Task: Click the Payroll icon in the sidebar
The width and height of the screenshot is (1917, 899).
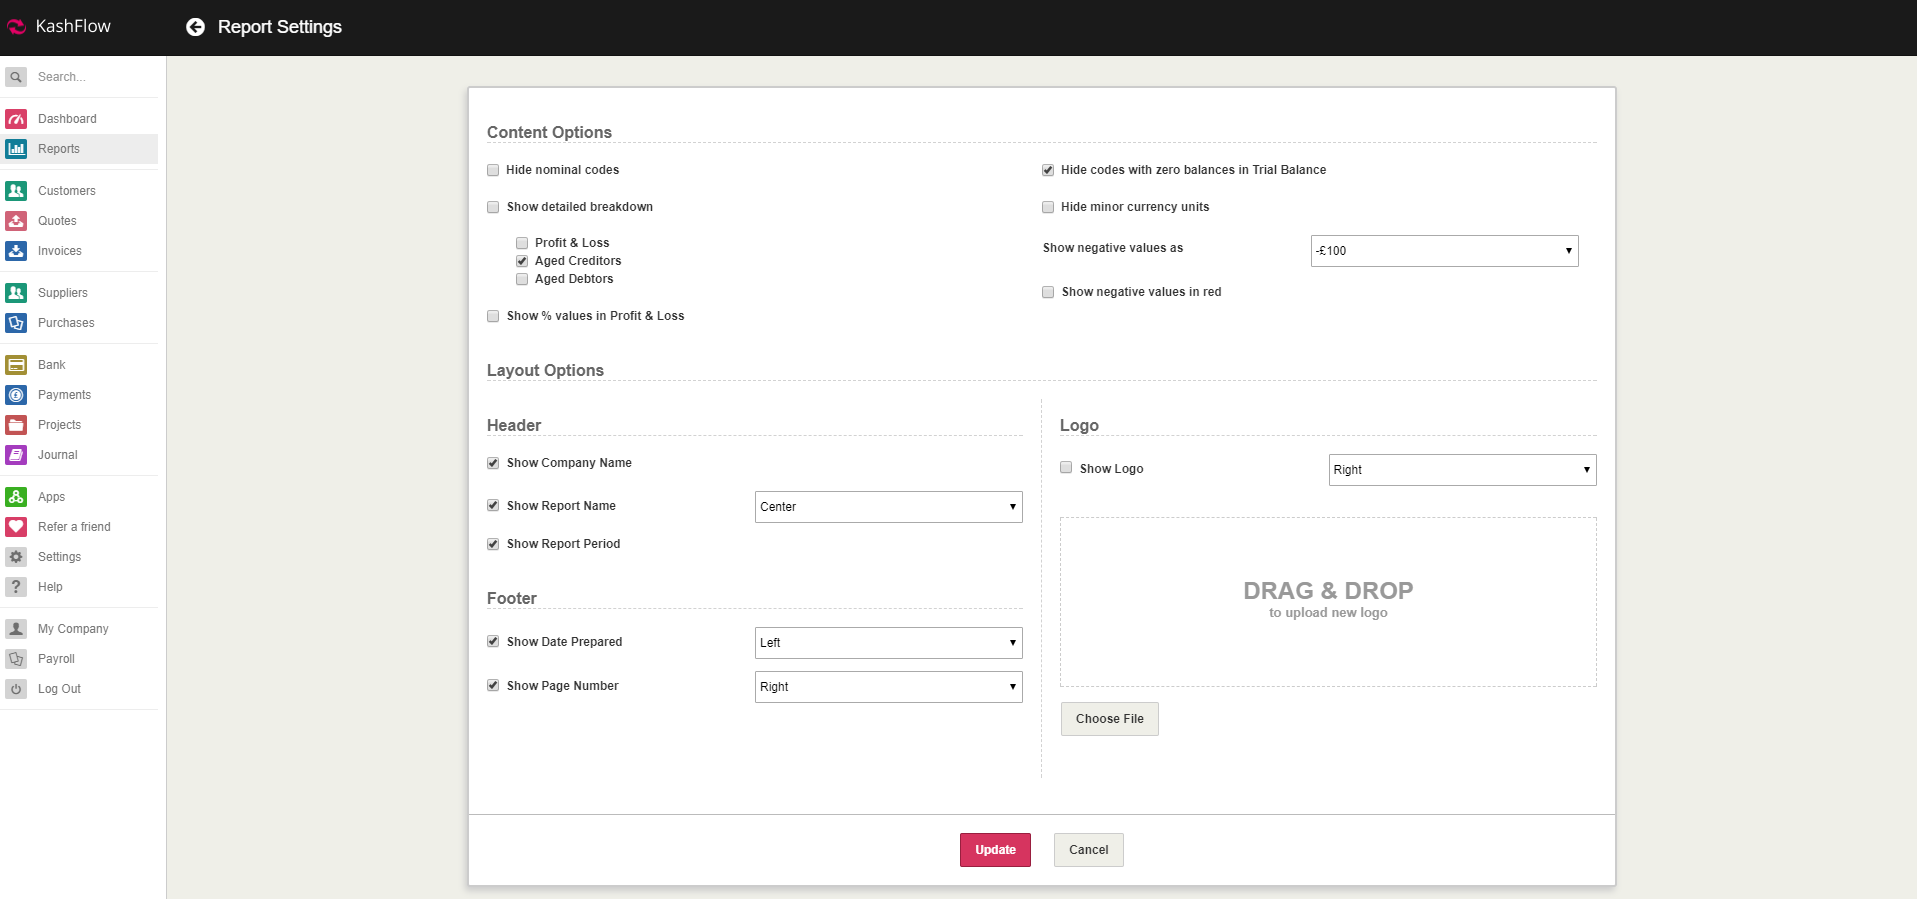Action: point(16,659)
